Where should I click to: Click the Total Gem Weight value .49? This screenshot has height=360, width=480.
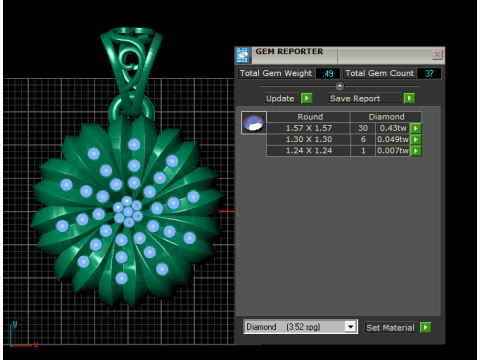[x=328, y=73]
